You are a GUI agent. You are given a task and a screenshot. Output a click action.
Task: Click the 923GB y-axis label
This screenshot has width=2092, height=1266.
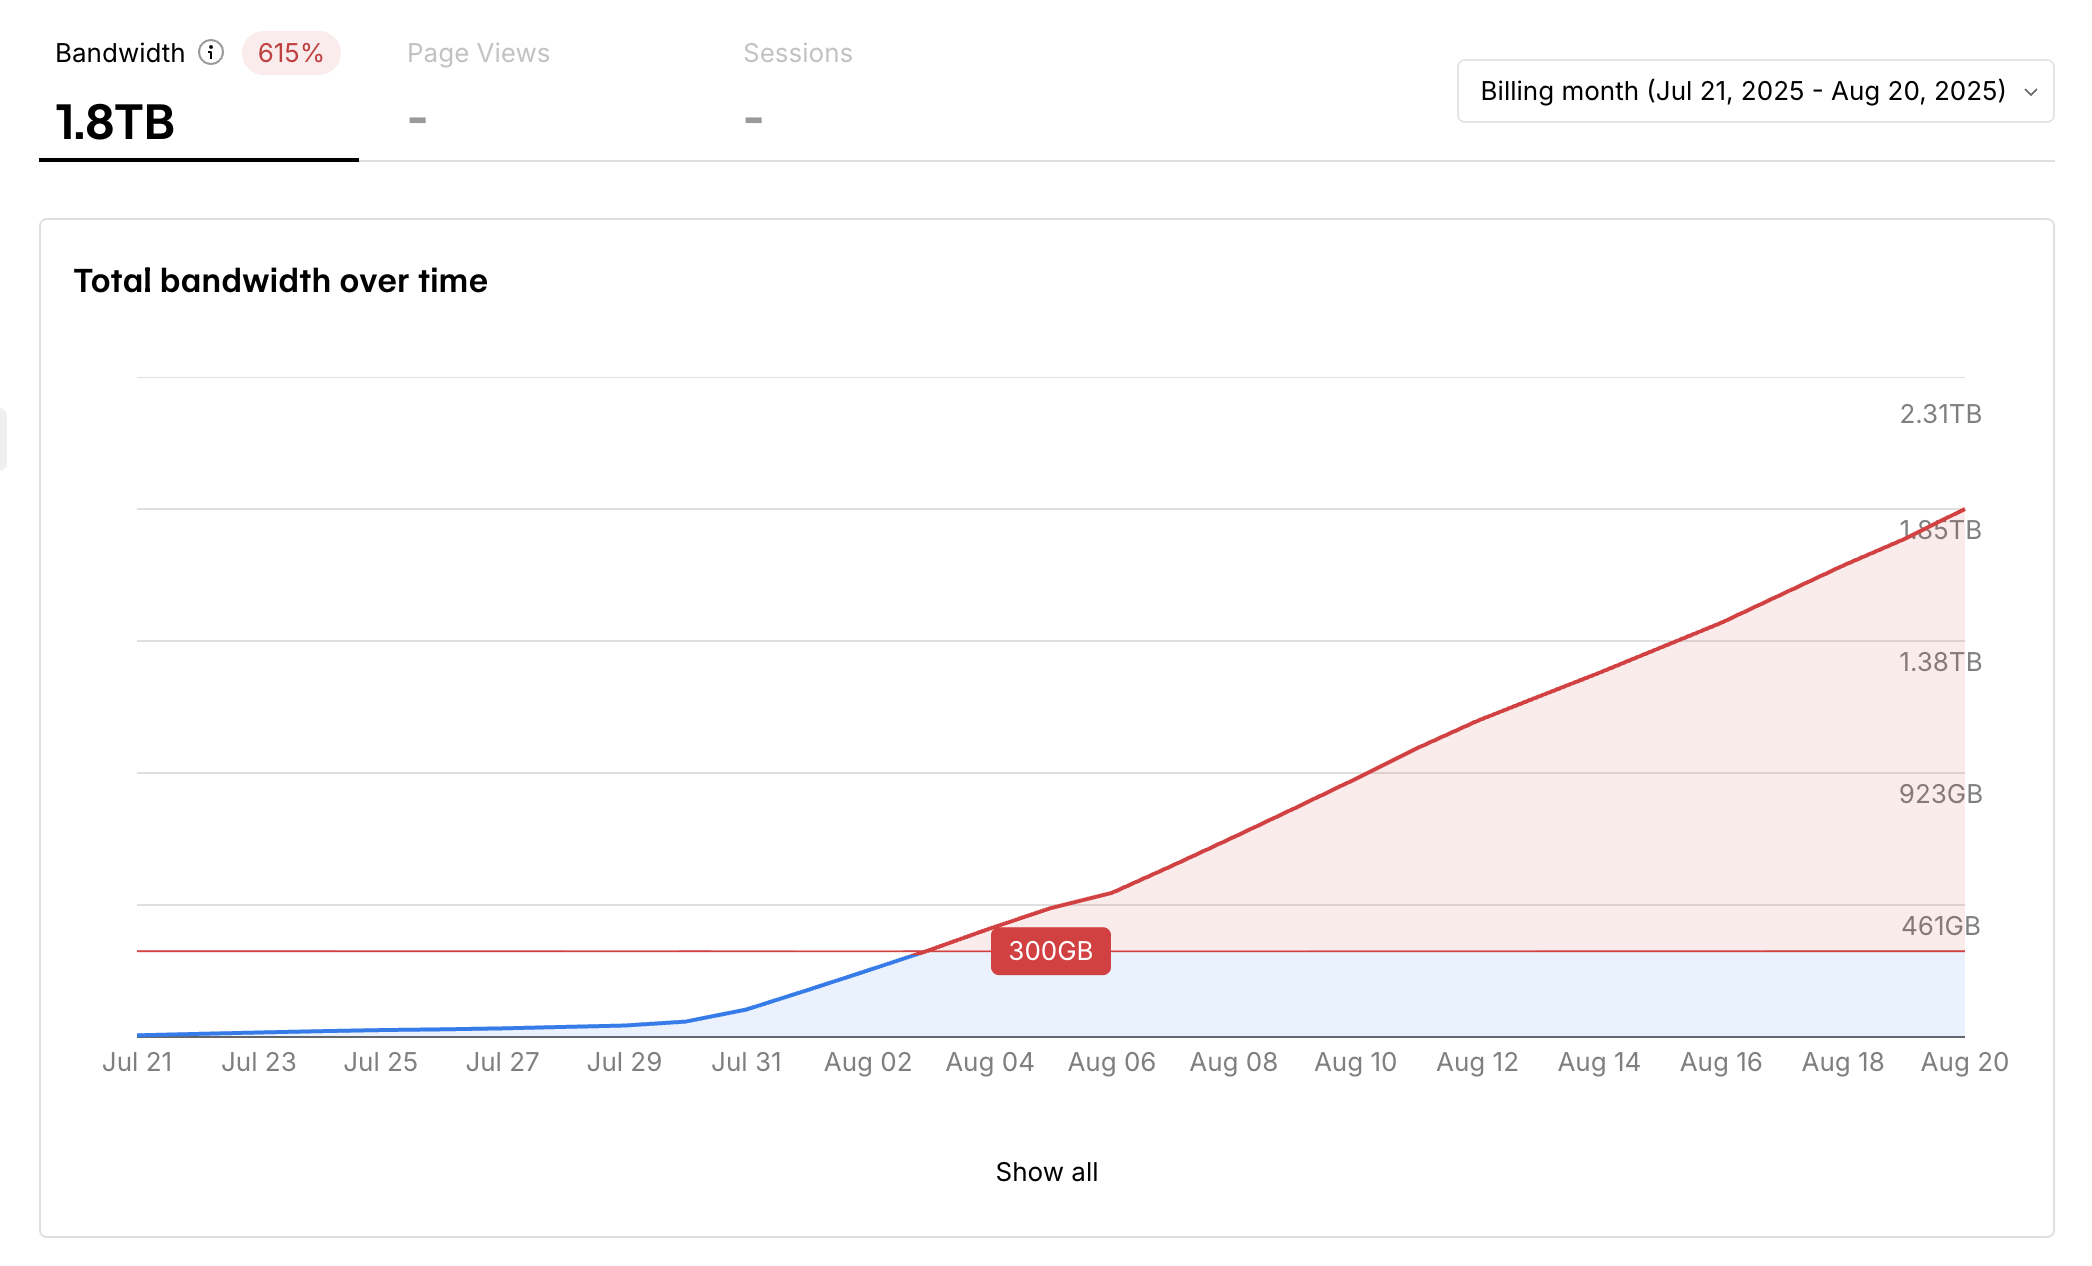[x=1940, y=794]
